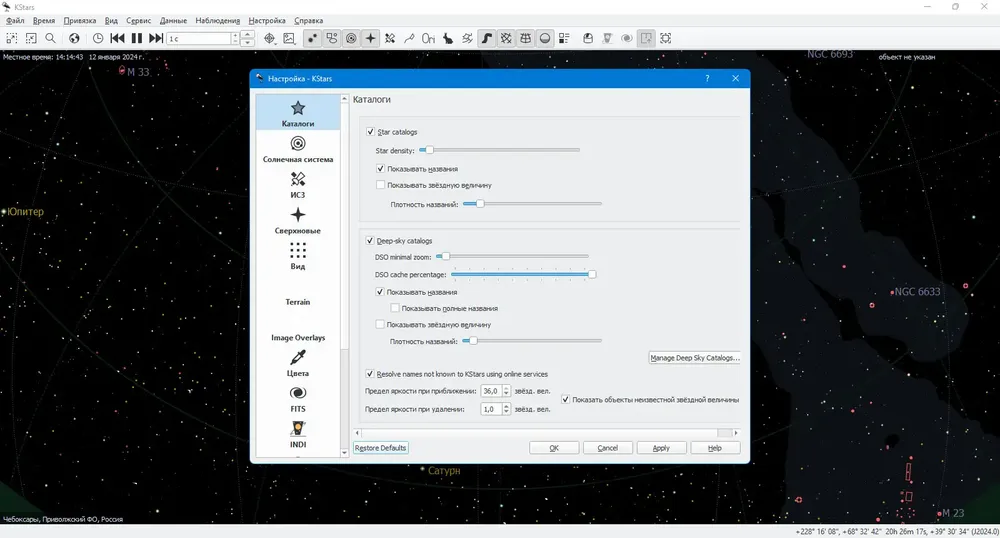Pause the simulation clock
This screenshot has height=538, width=1000.
tap(136, 38)
